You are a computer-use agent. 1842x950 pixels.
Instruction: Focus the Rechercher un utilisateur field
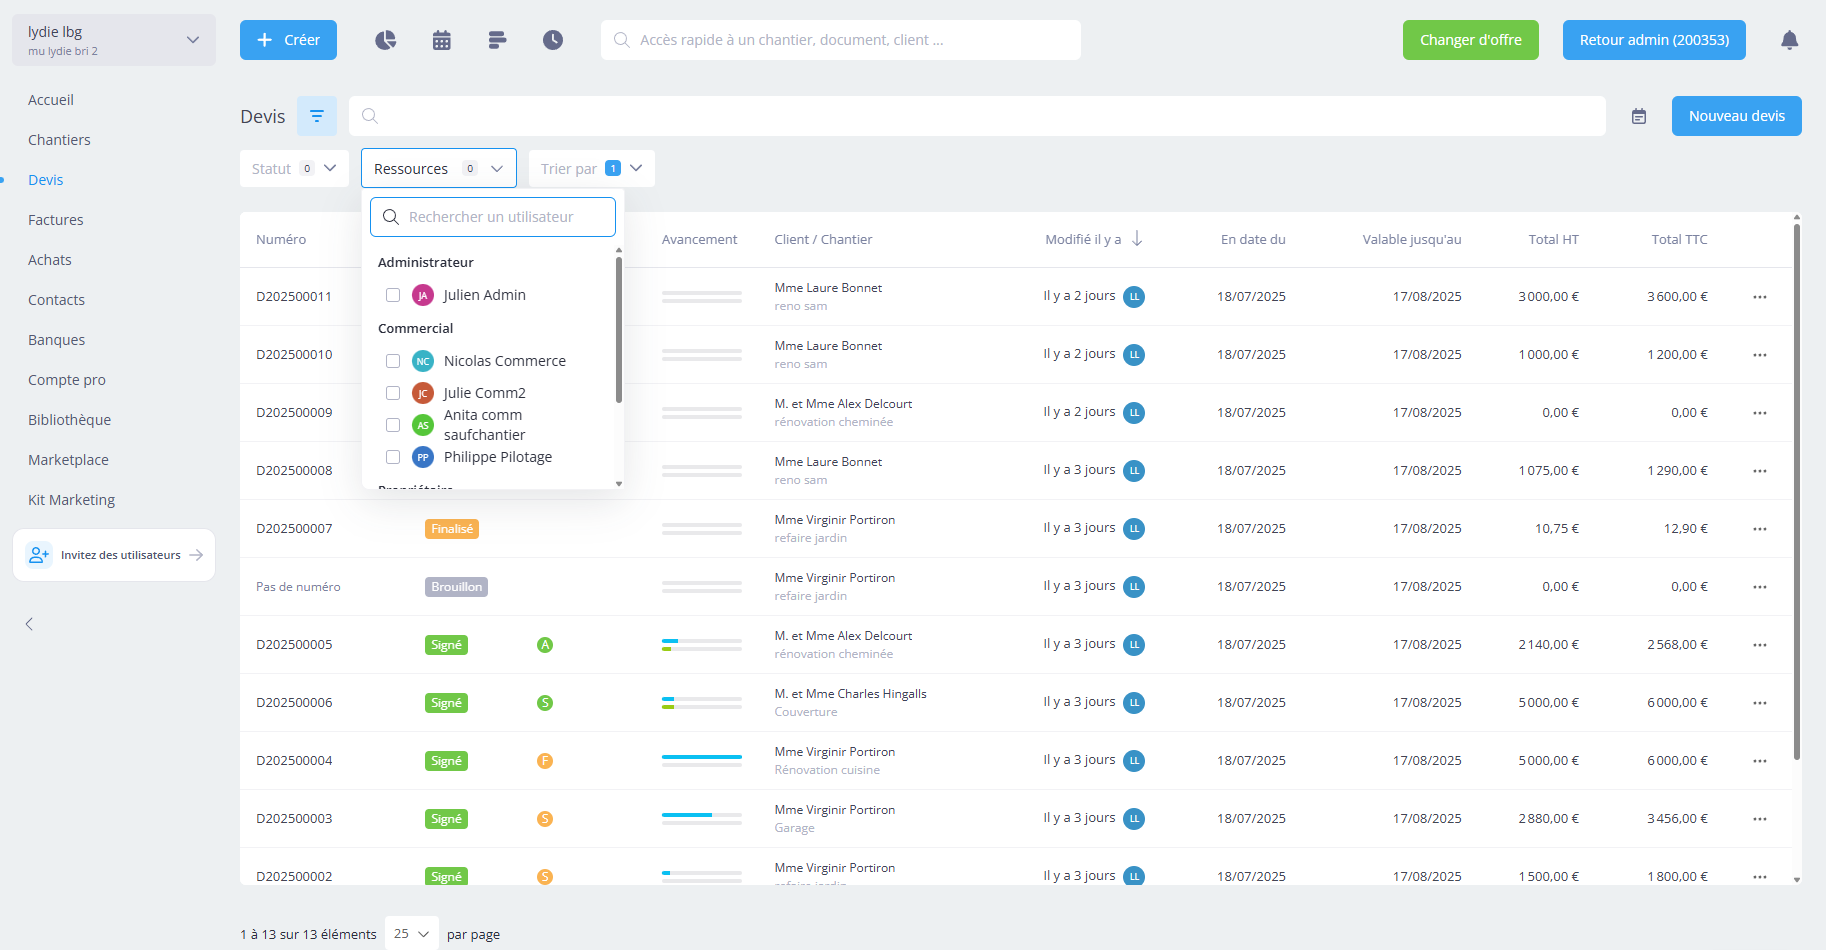[x=493, y=217]
